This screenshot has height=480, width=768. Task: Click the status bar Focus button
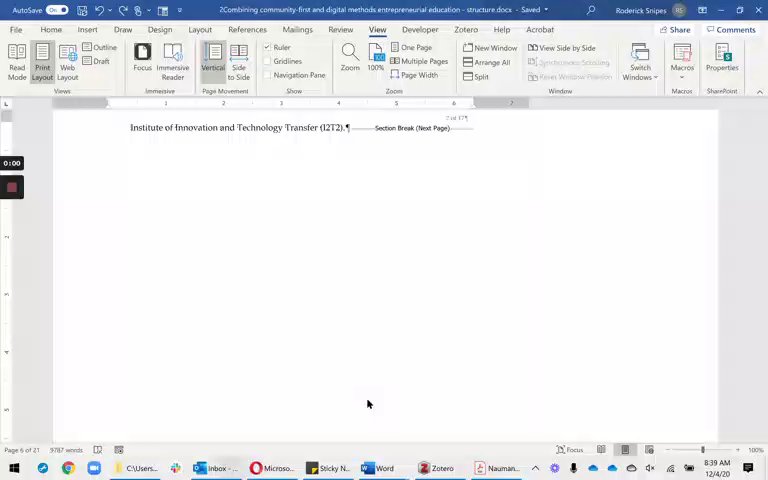coord(570,450)
